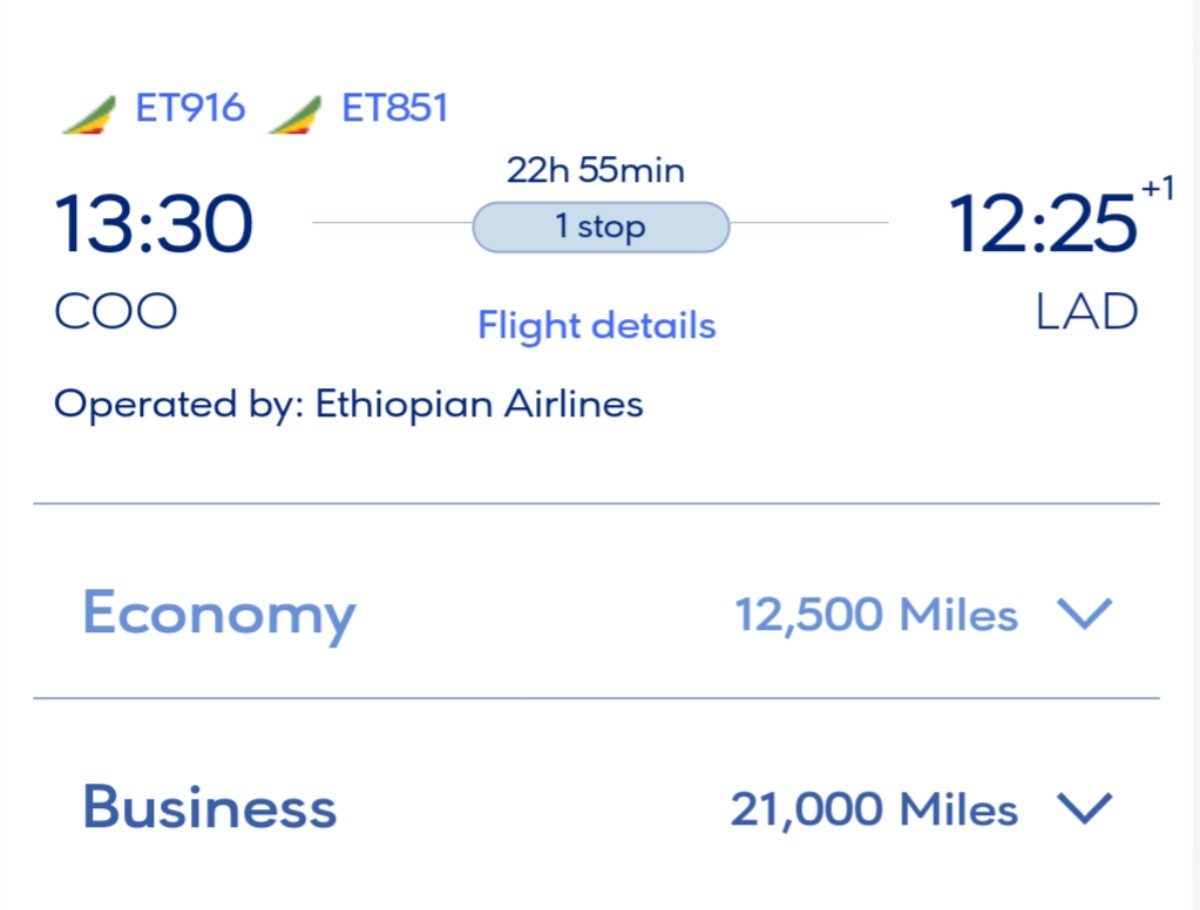The height and width of the screenshot is (910, 1200).
Task: Click the 12:25 arrival time
Action: click(x=1042, y=225)
